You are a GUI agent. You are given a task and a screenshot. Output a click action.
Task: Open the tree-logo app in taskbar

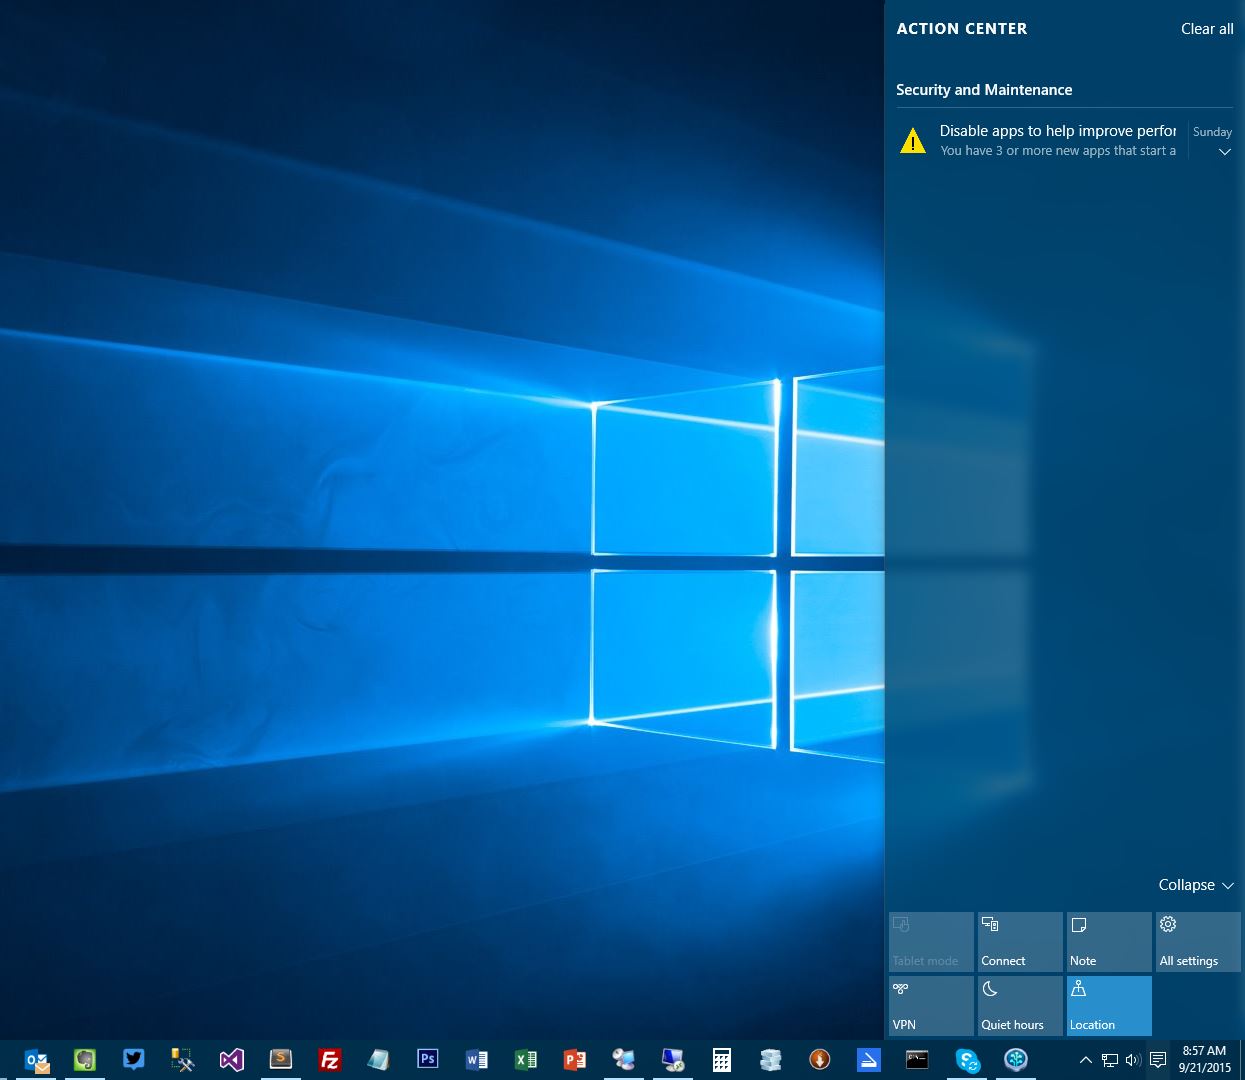1016,1060
